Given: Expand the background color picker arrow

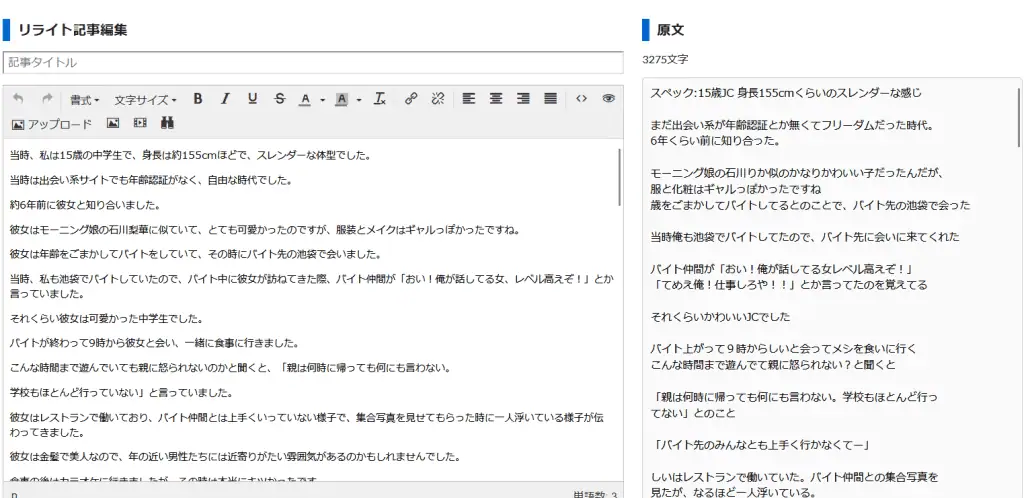Looking at the screenshot, I should click(359, 100).
